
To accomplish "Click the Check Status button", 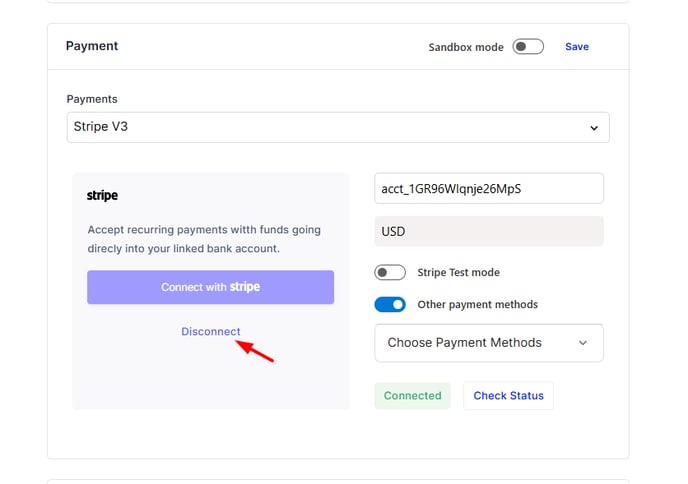I will point(508,395).
